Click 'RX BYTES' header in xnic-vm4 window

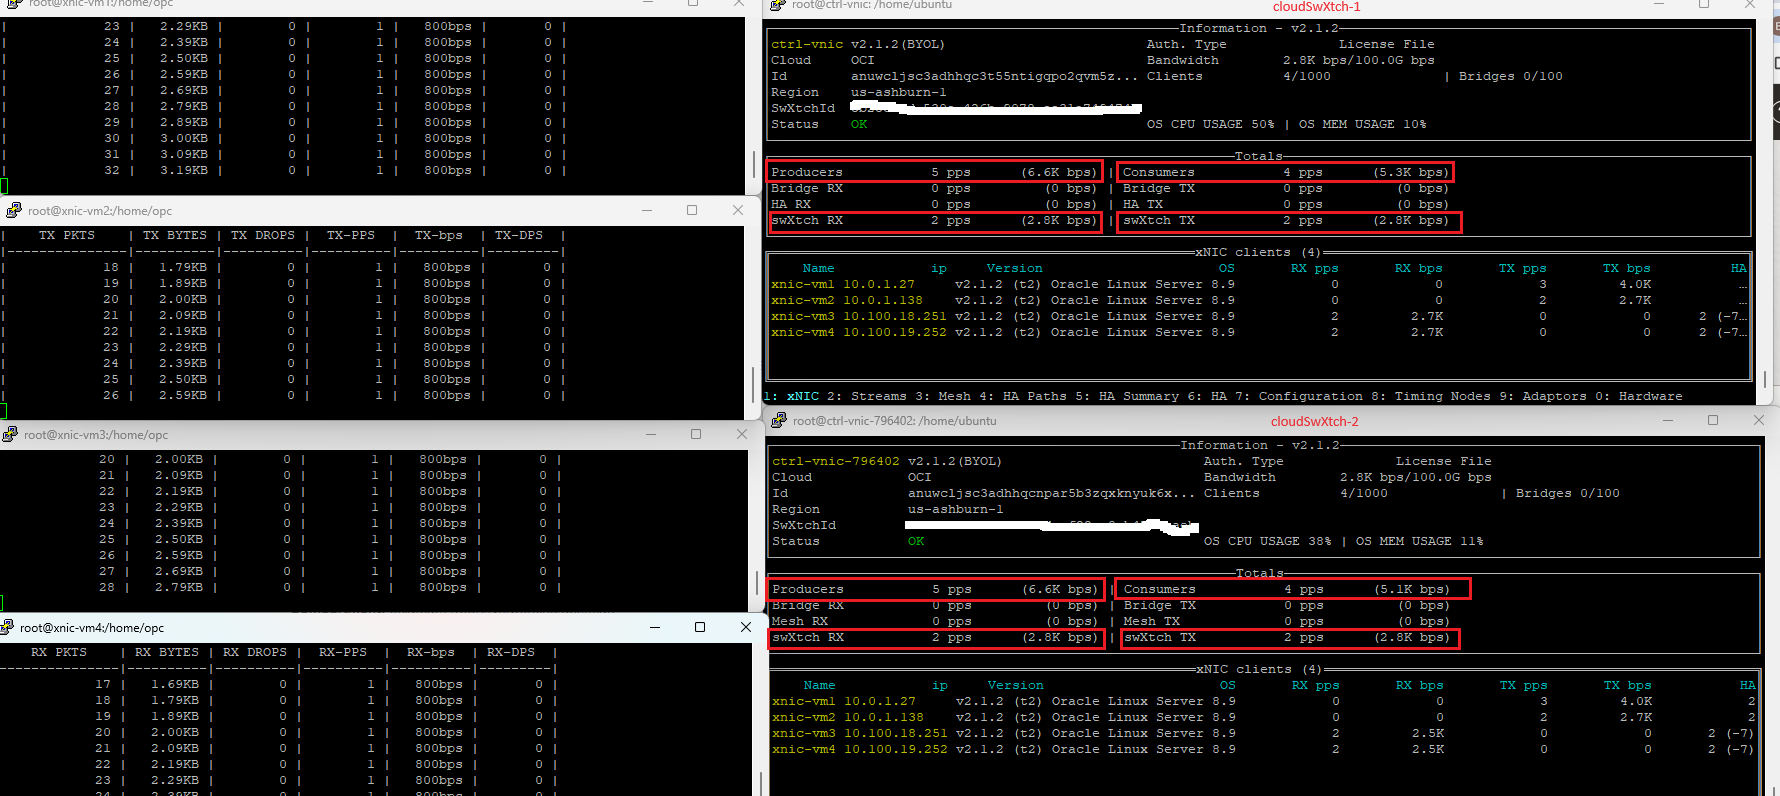[167, 653]
